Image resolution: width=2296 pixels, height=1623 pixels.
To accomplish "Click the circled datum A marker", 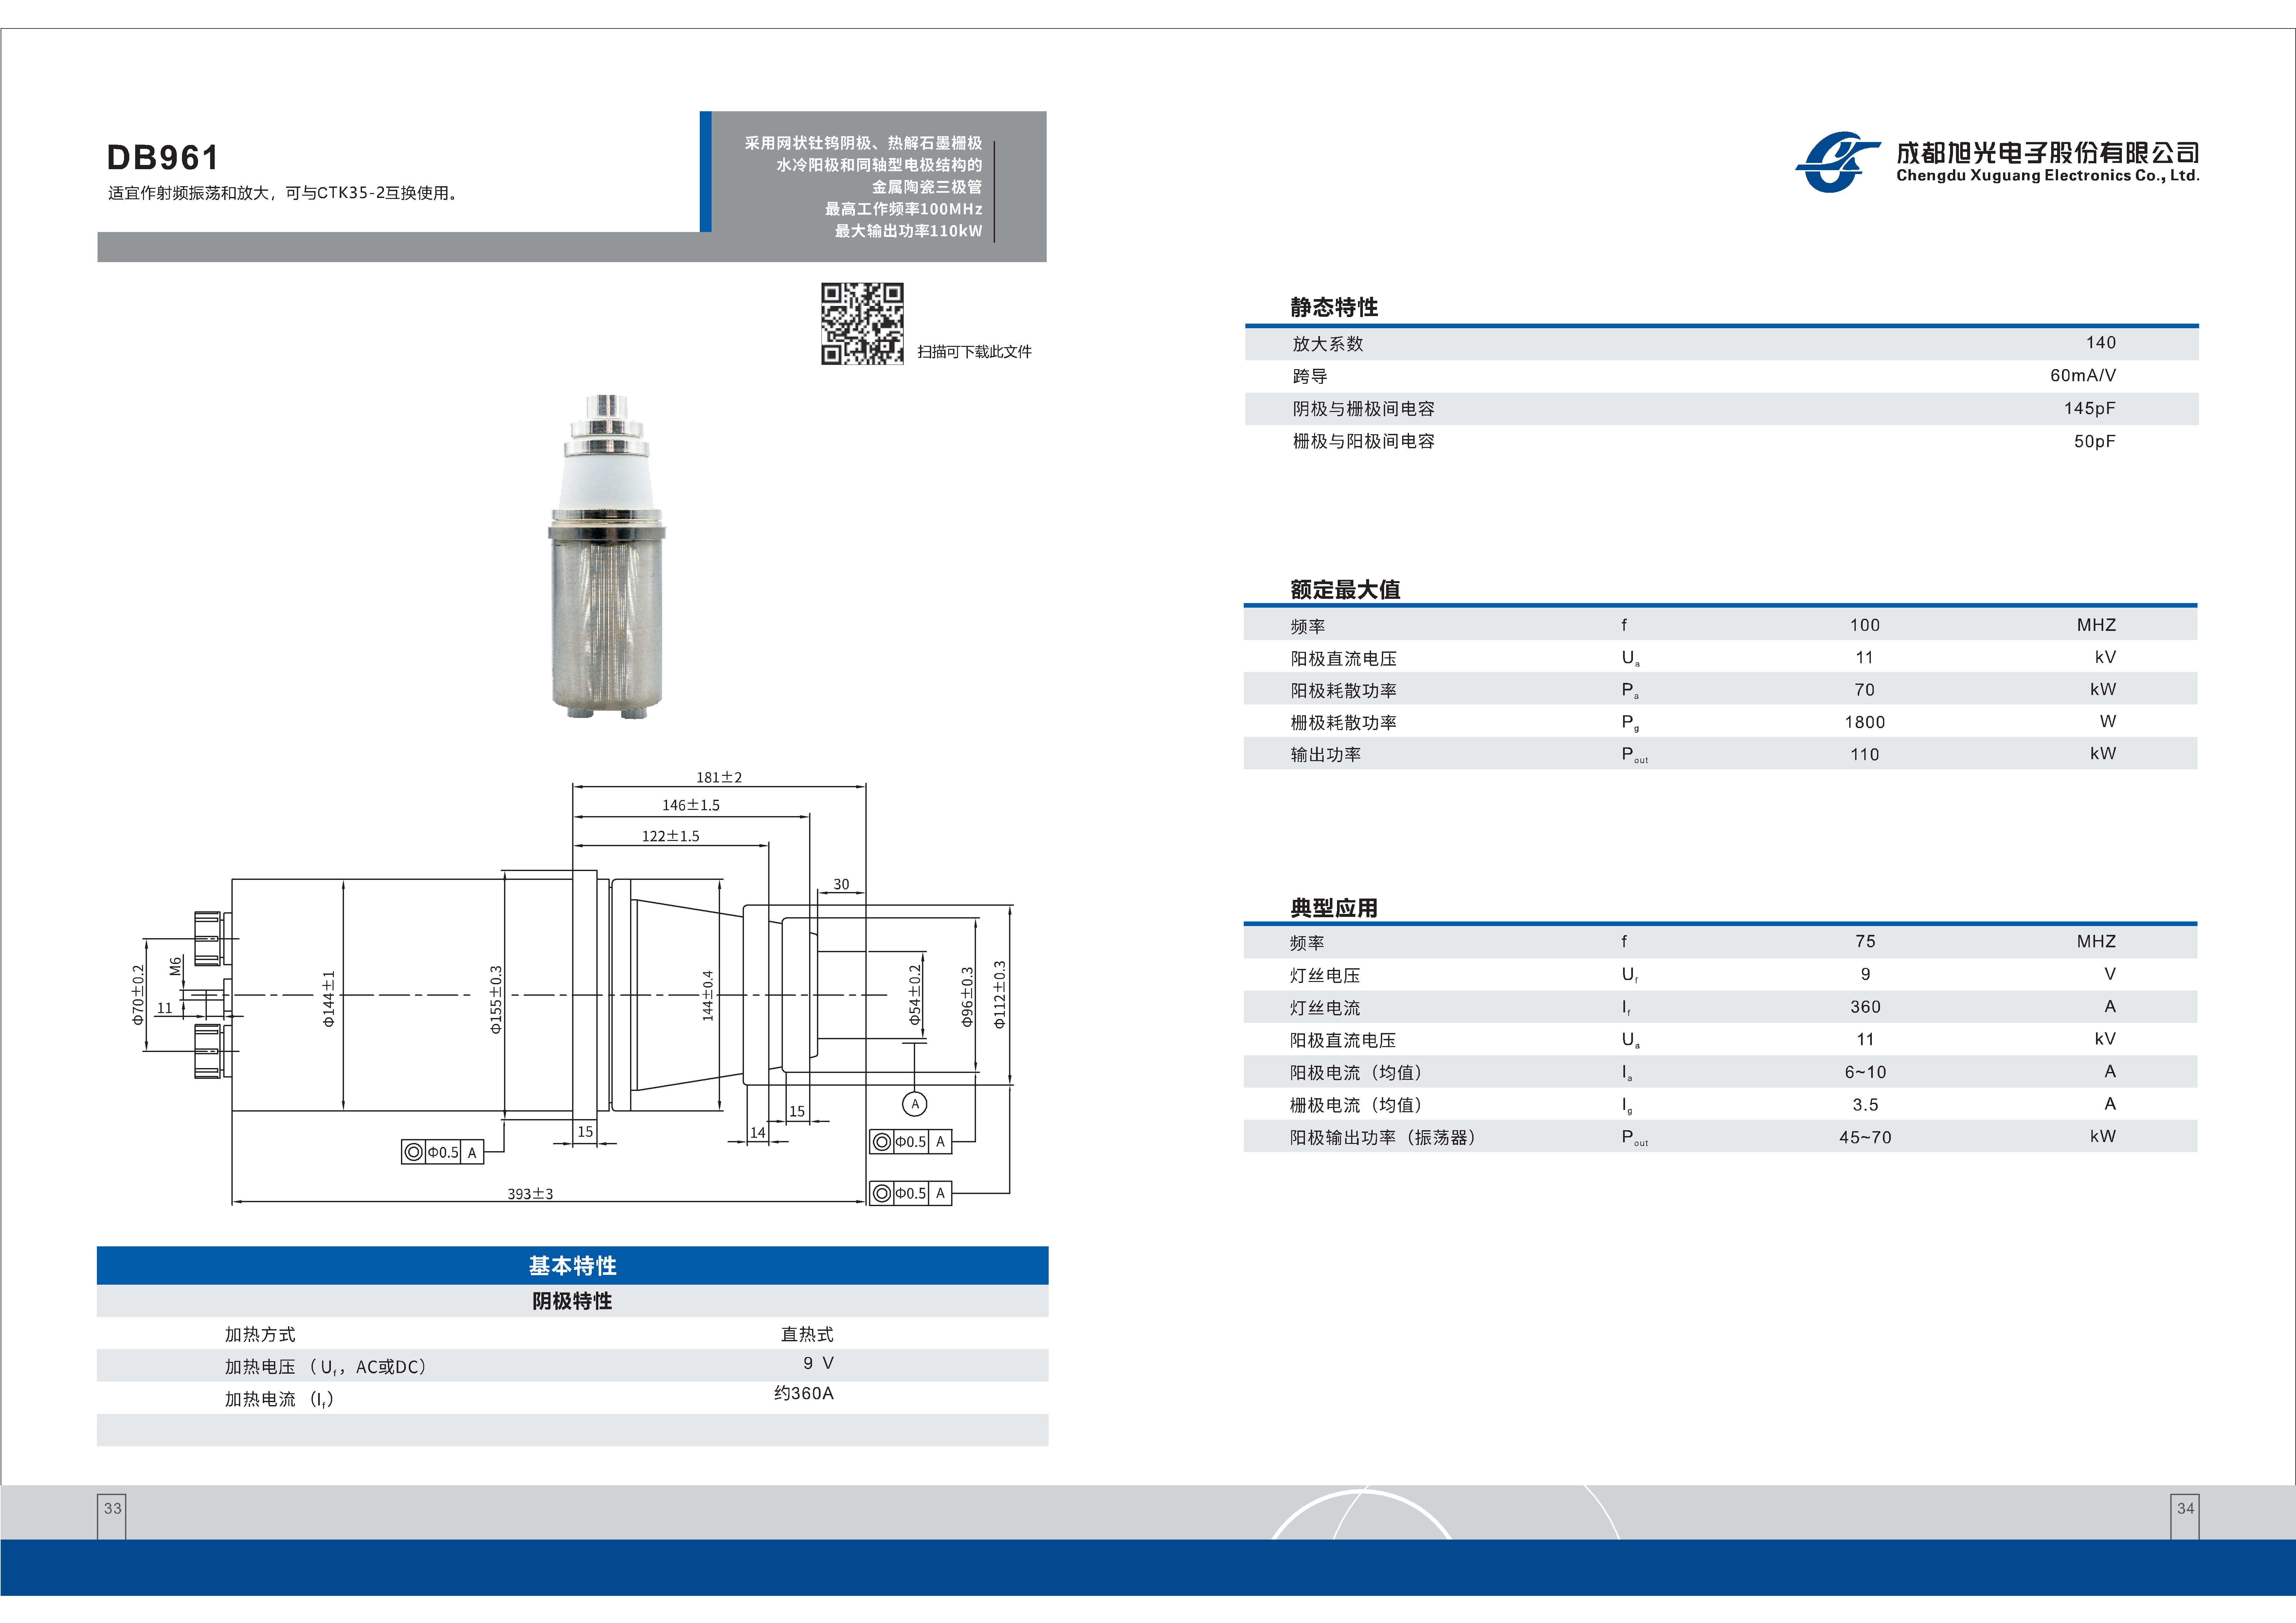I will [914, 1104].
